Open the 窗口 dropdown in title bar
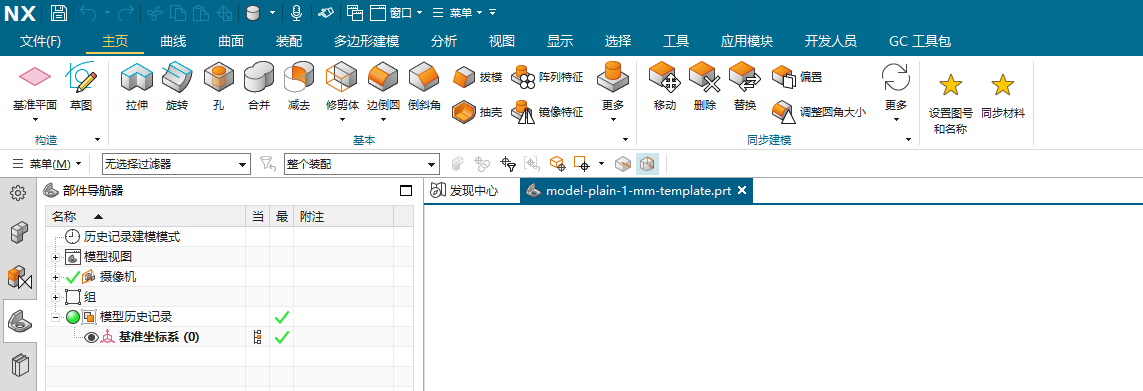Screen dimensions: 1143x391 [x=396, y=12]
